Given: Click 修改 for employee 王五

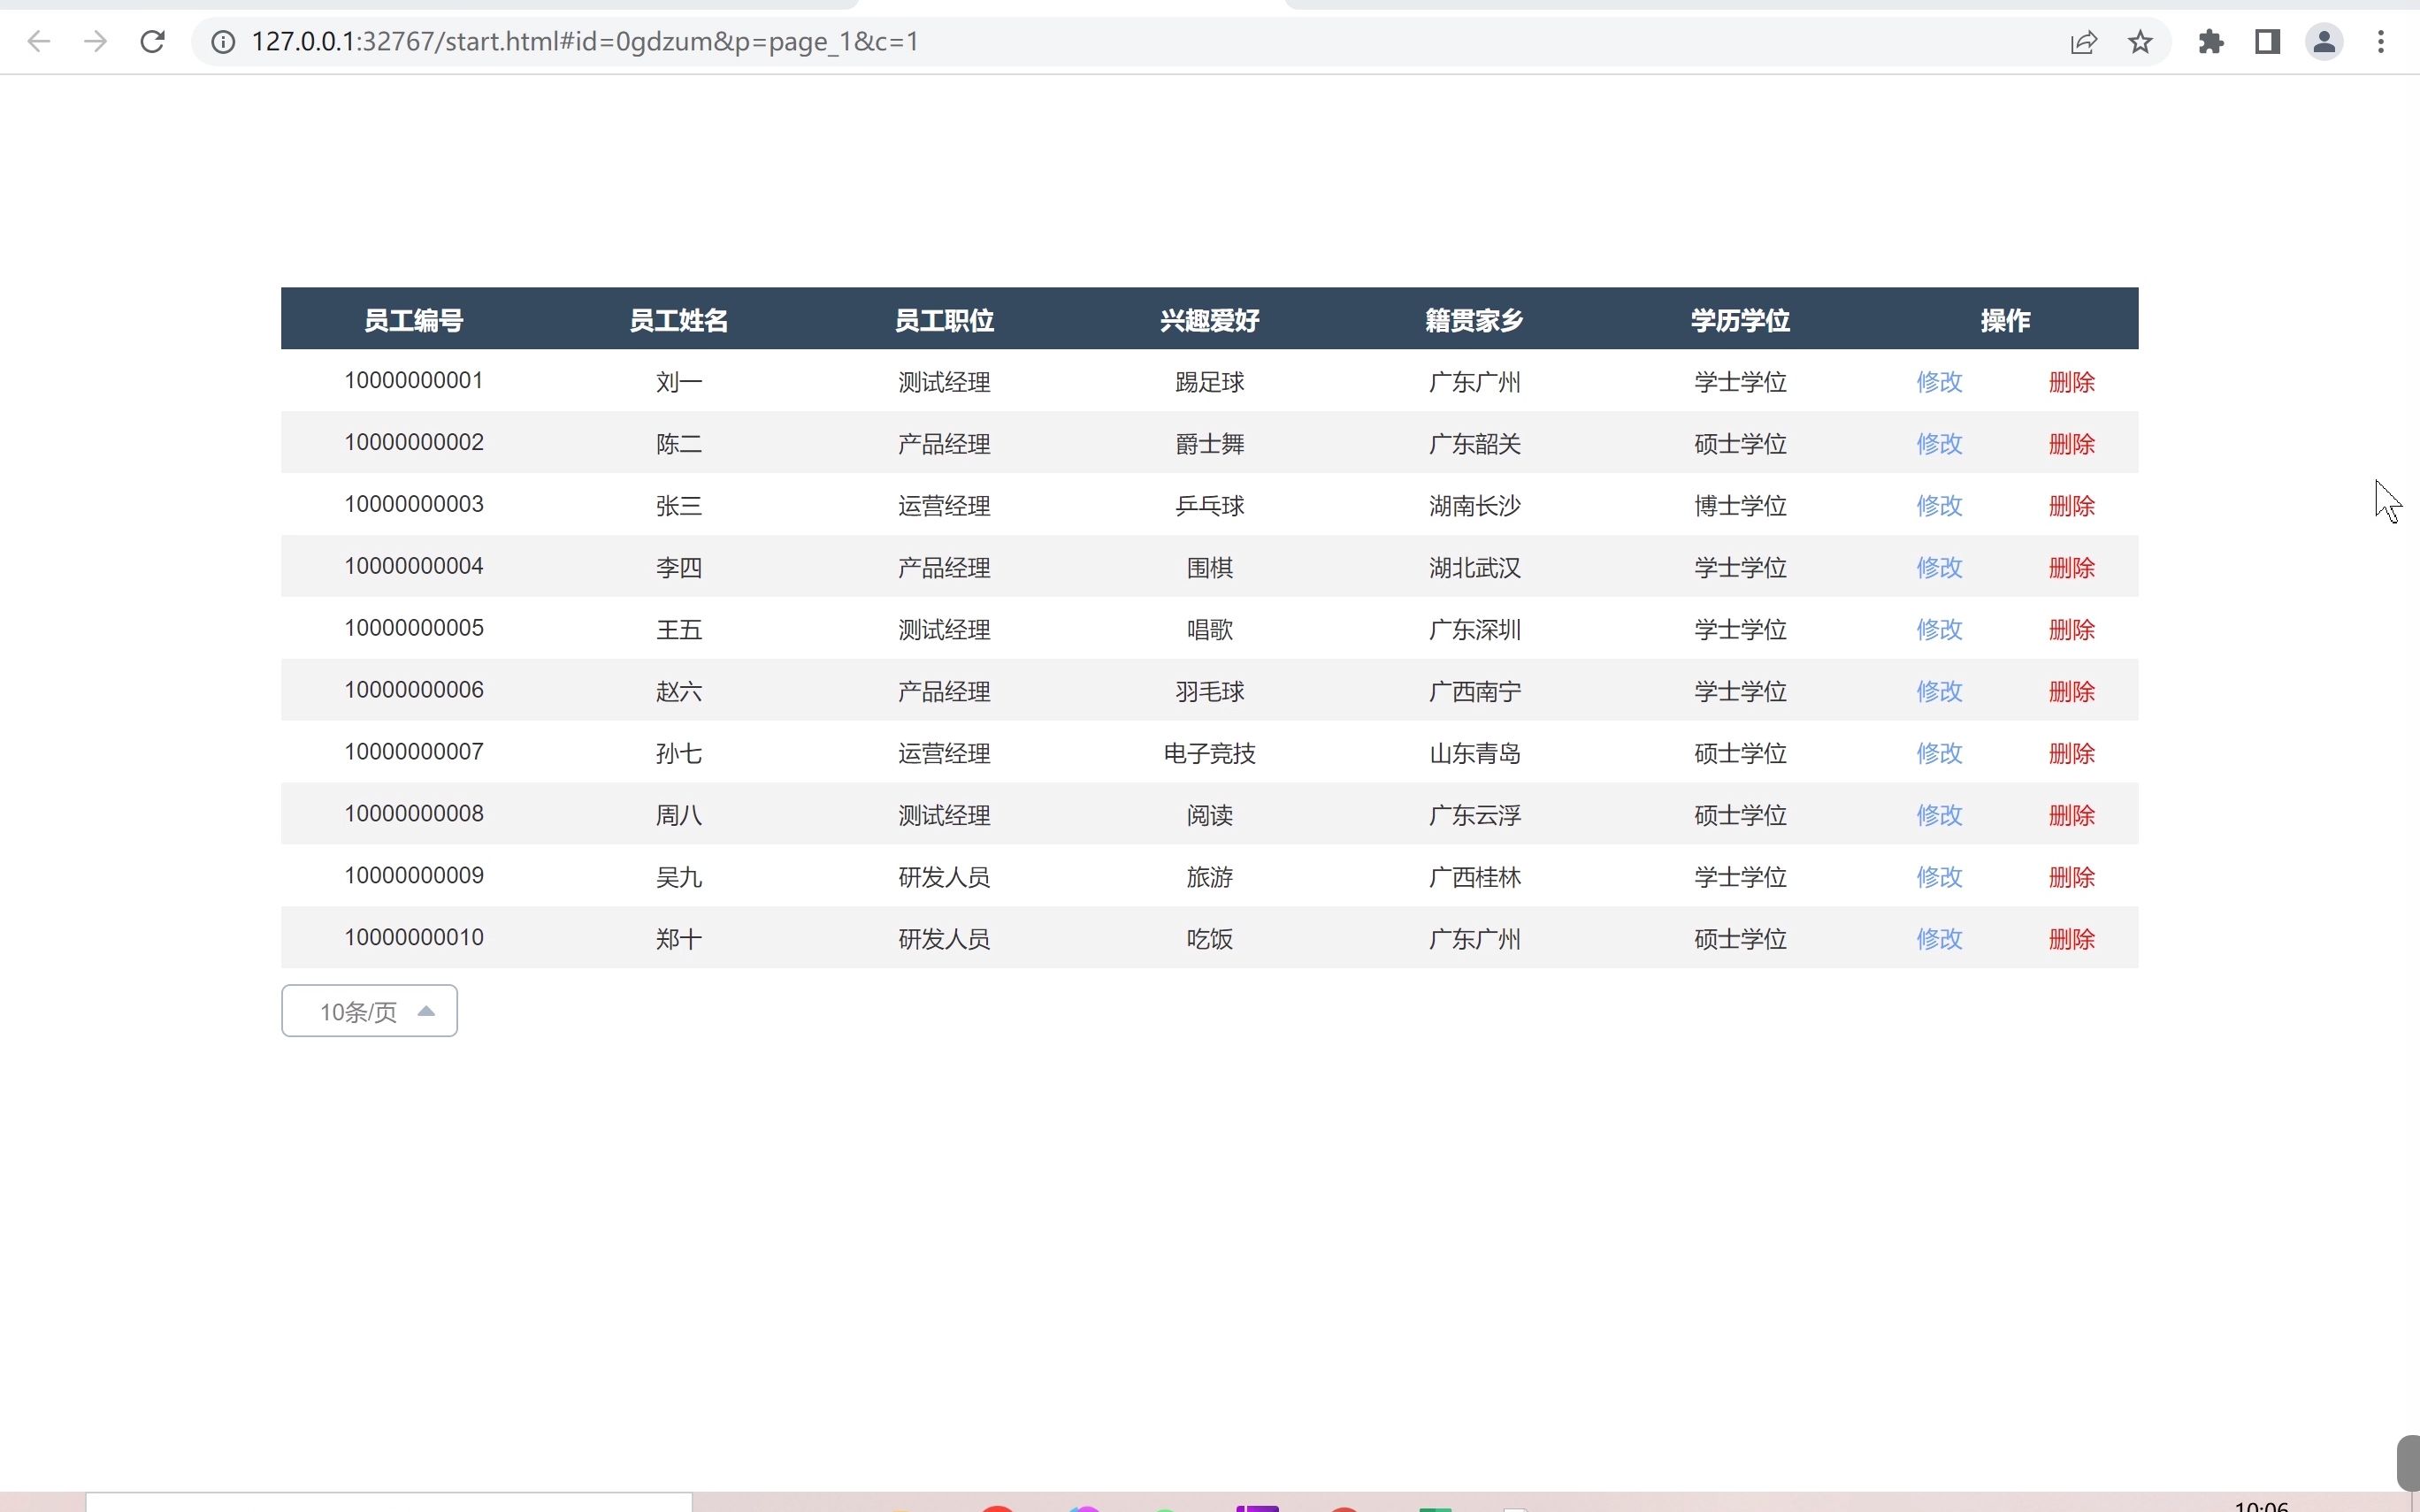Looking at the screenshot, I should point(1939,630).
